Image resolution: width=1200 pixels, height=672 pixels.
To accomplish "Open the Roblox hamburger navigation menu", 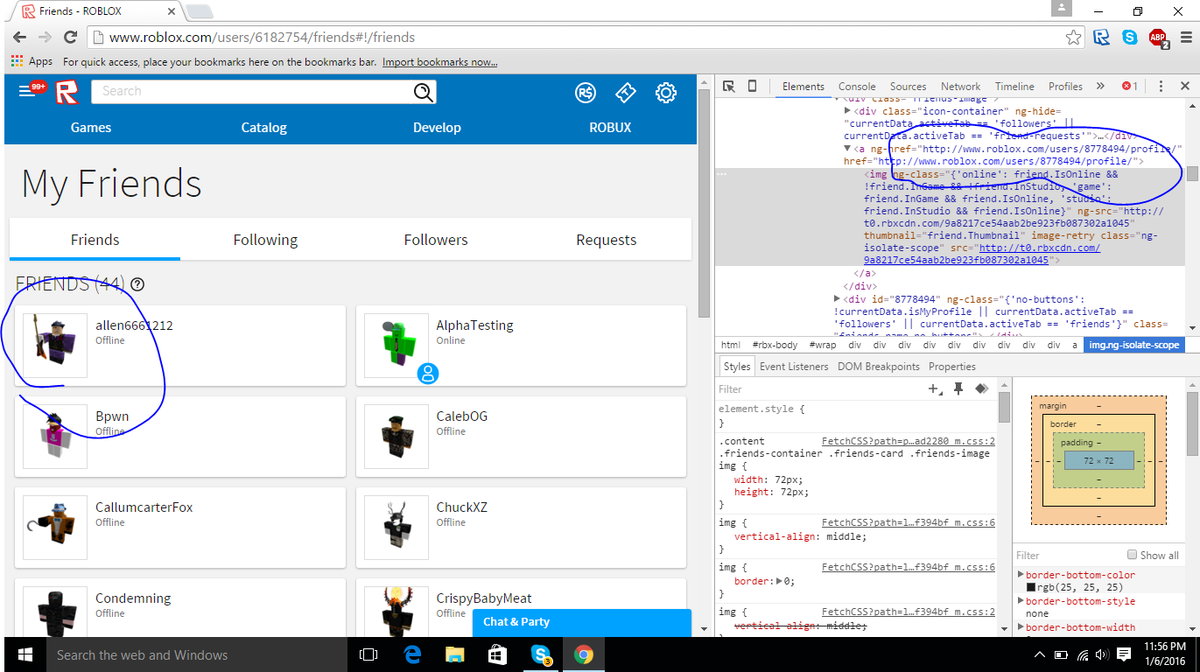I will [x=26, y=92].
